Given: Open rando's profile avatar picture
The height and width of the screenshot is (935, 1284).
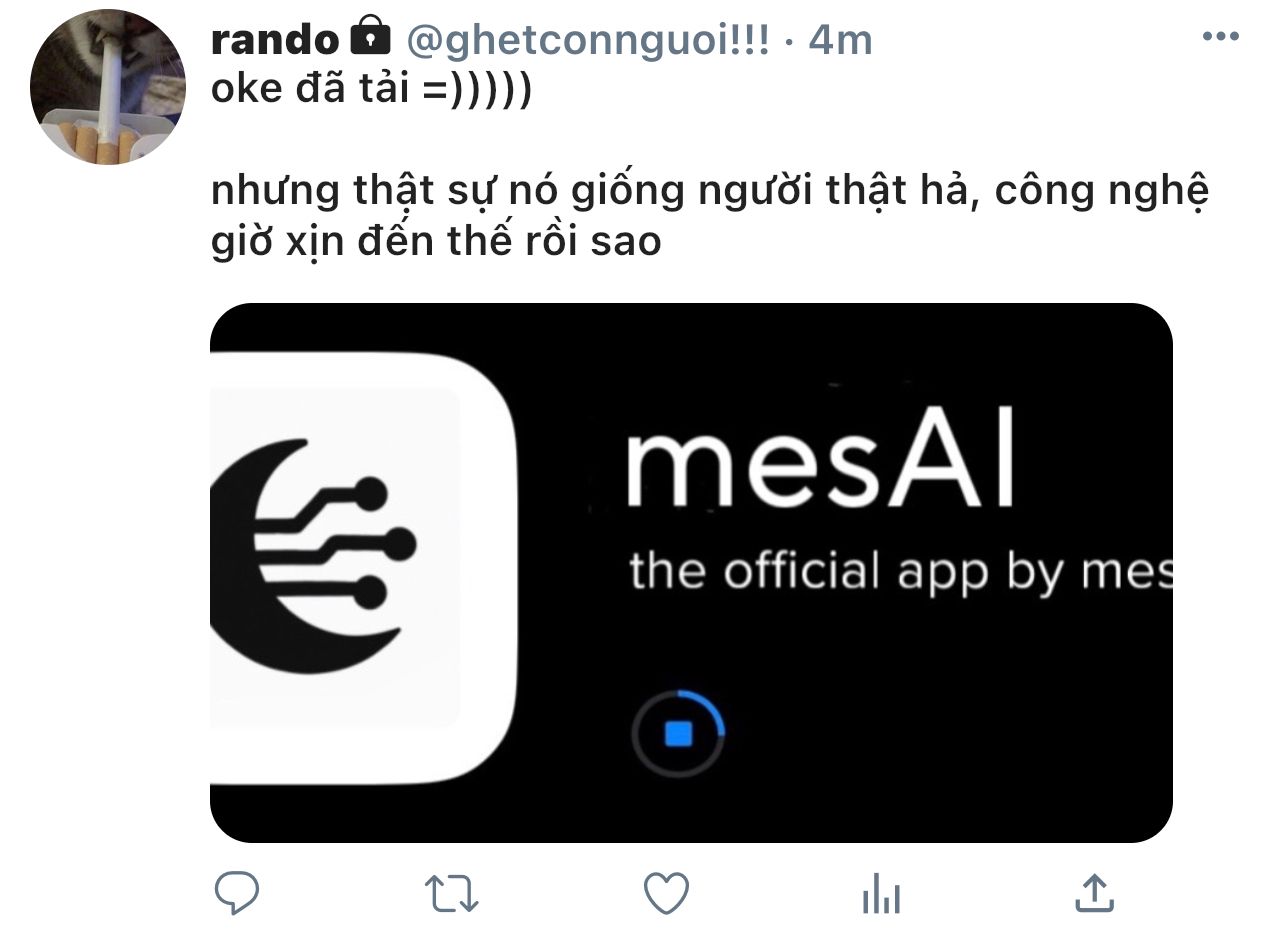Looking at the screenshot, I should point(107,87).
